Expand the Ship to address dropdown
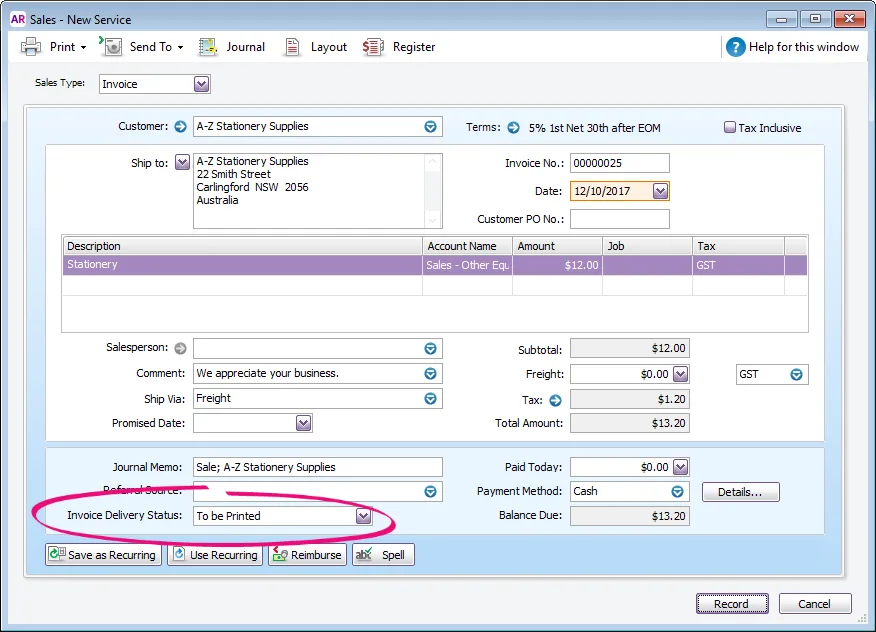Image resolution: width=876 pixels, height=632 pixels. point(182,163)
